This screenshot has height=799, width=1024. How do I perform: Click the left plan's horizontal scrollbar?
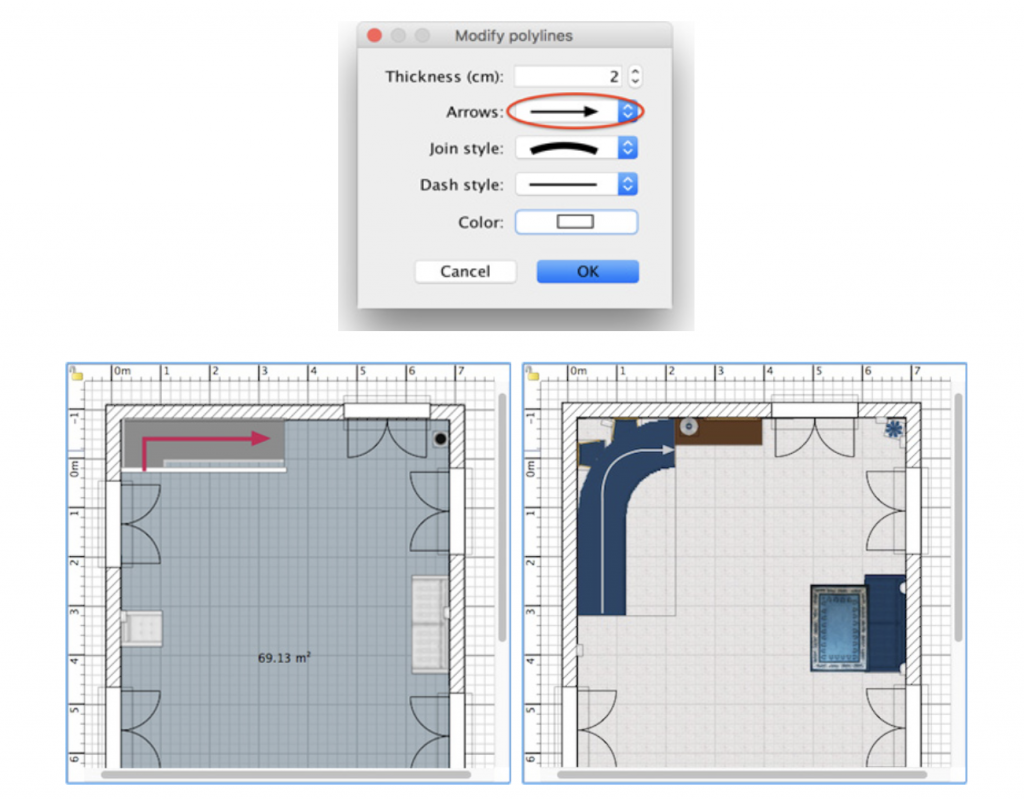[x=286, y=774]
